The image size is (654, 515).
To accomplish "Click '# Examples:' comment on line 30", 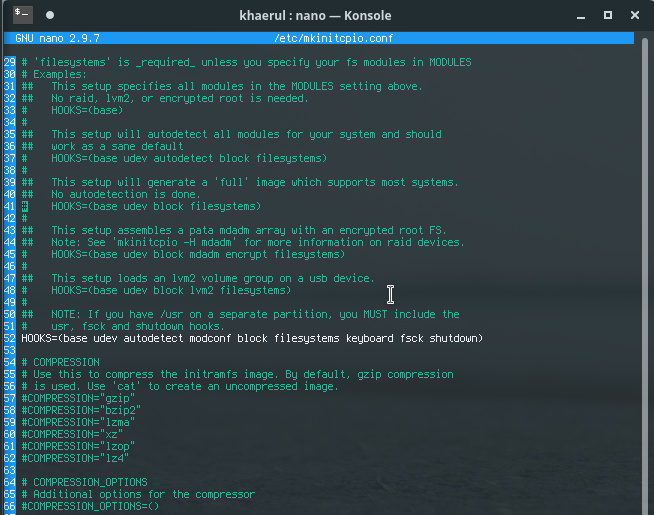I will tap(54, 75).
